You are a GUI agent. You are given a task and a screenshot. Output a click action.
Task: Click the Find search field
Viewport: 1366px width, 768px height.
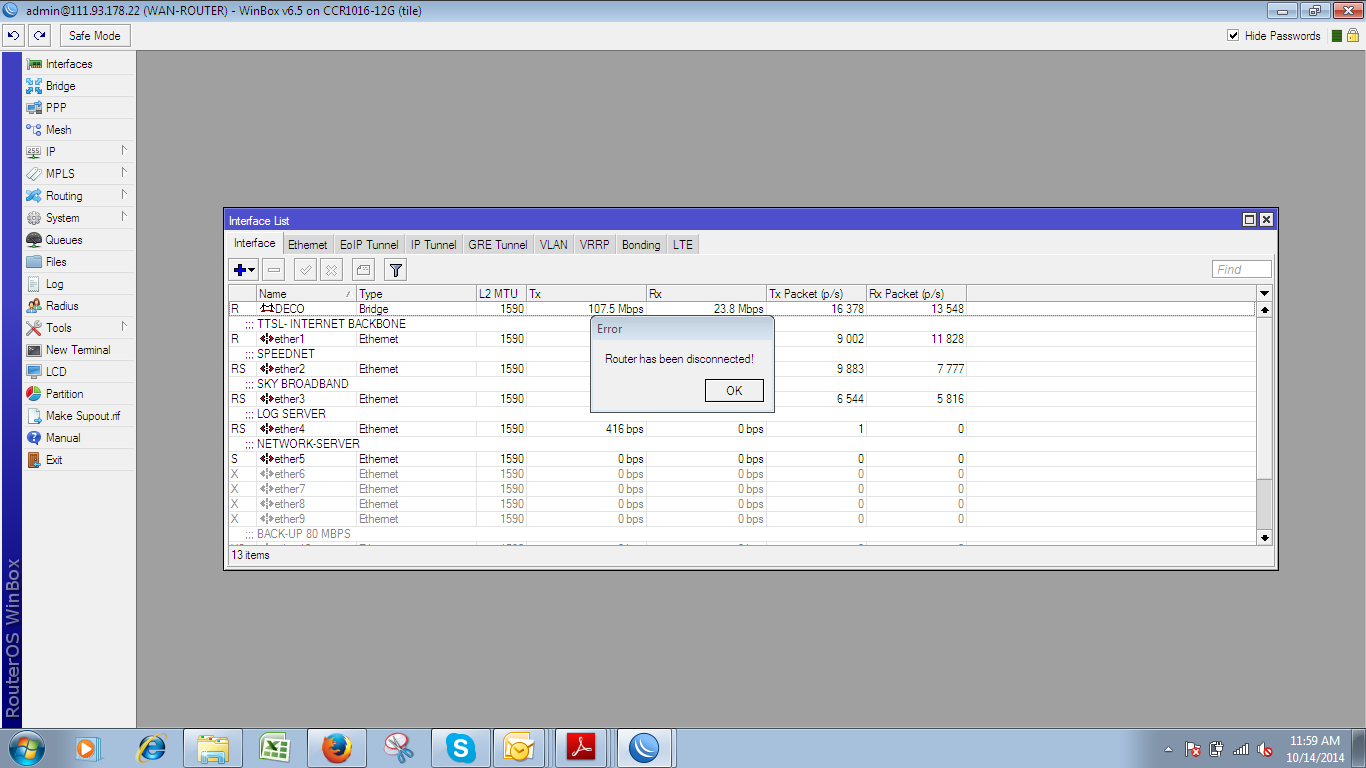coord(1242,269)
